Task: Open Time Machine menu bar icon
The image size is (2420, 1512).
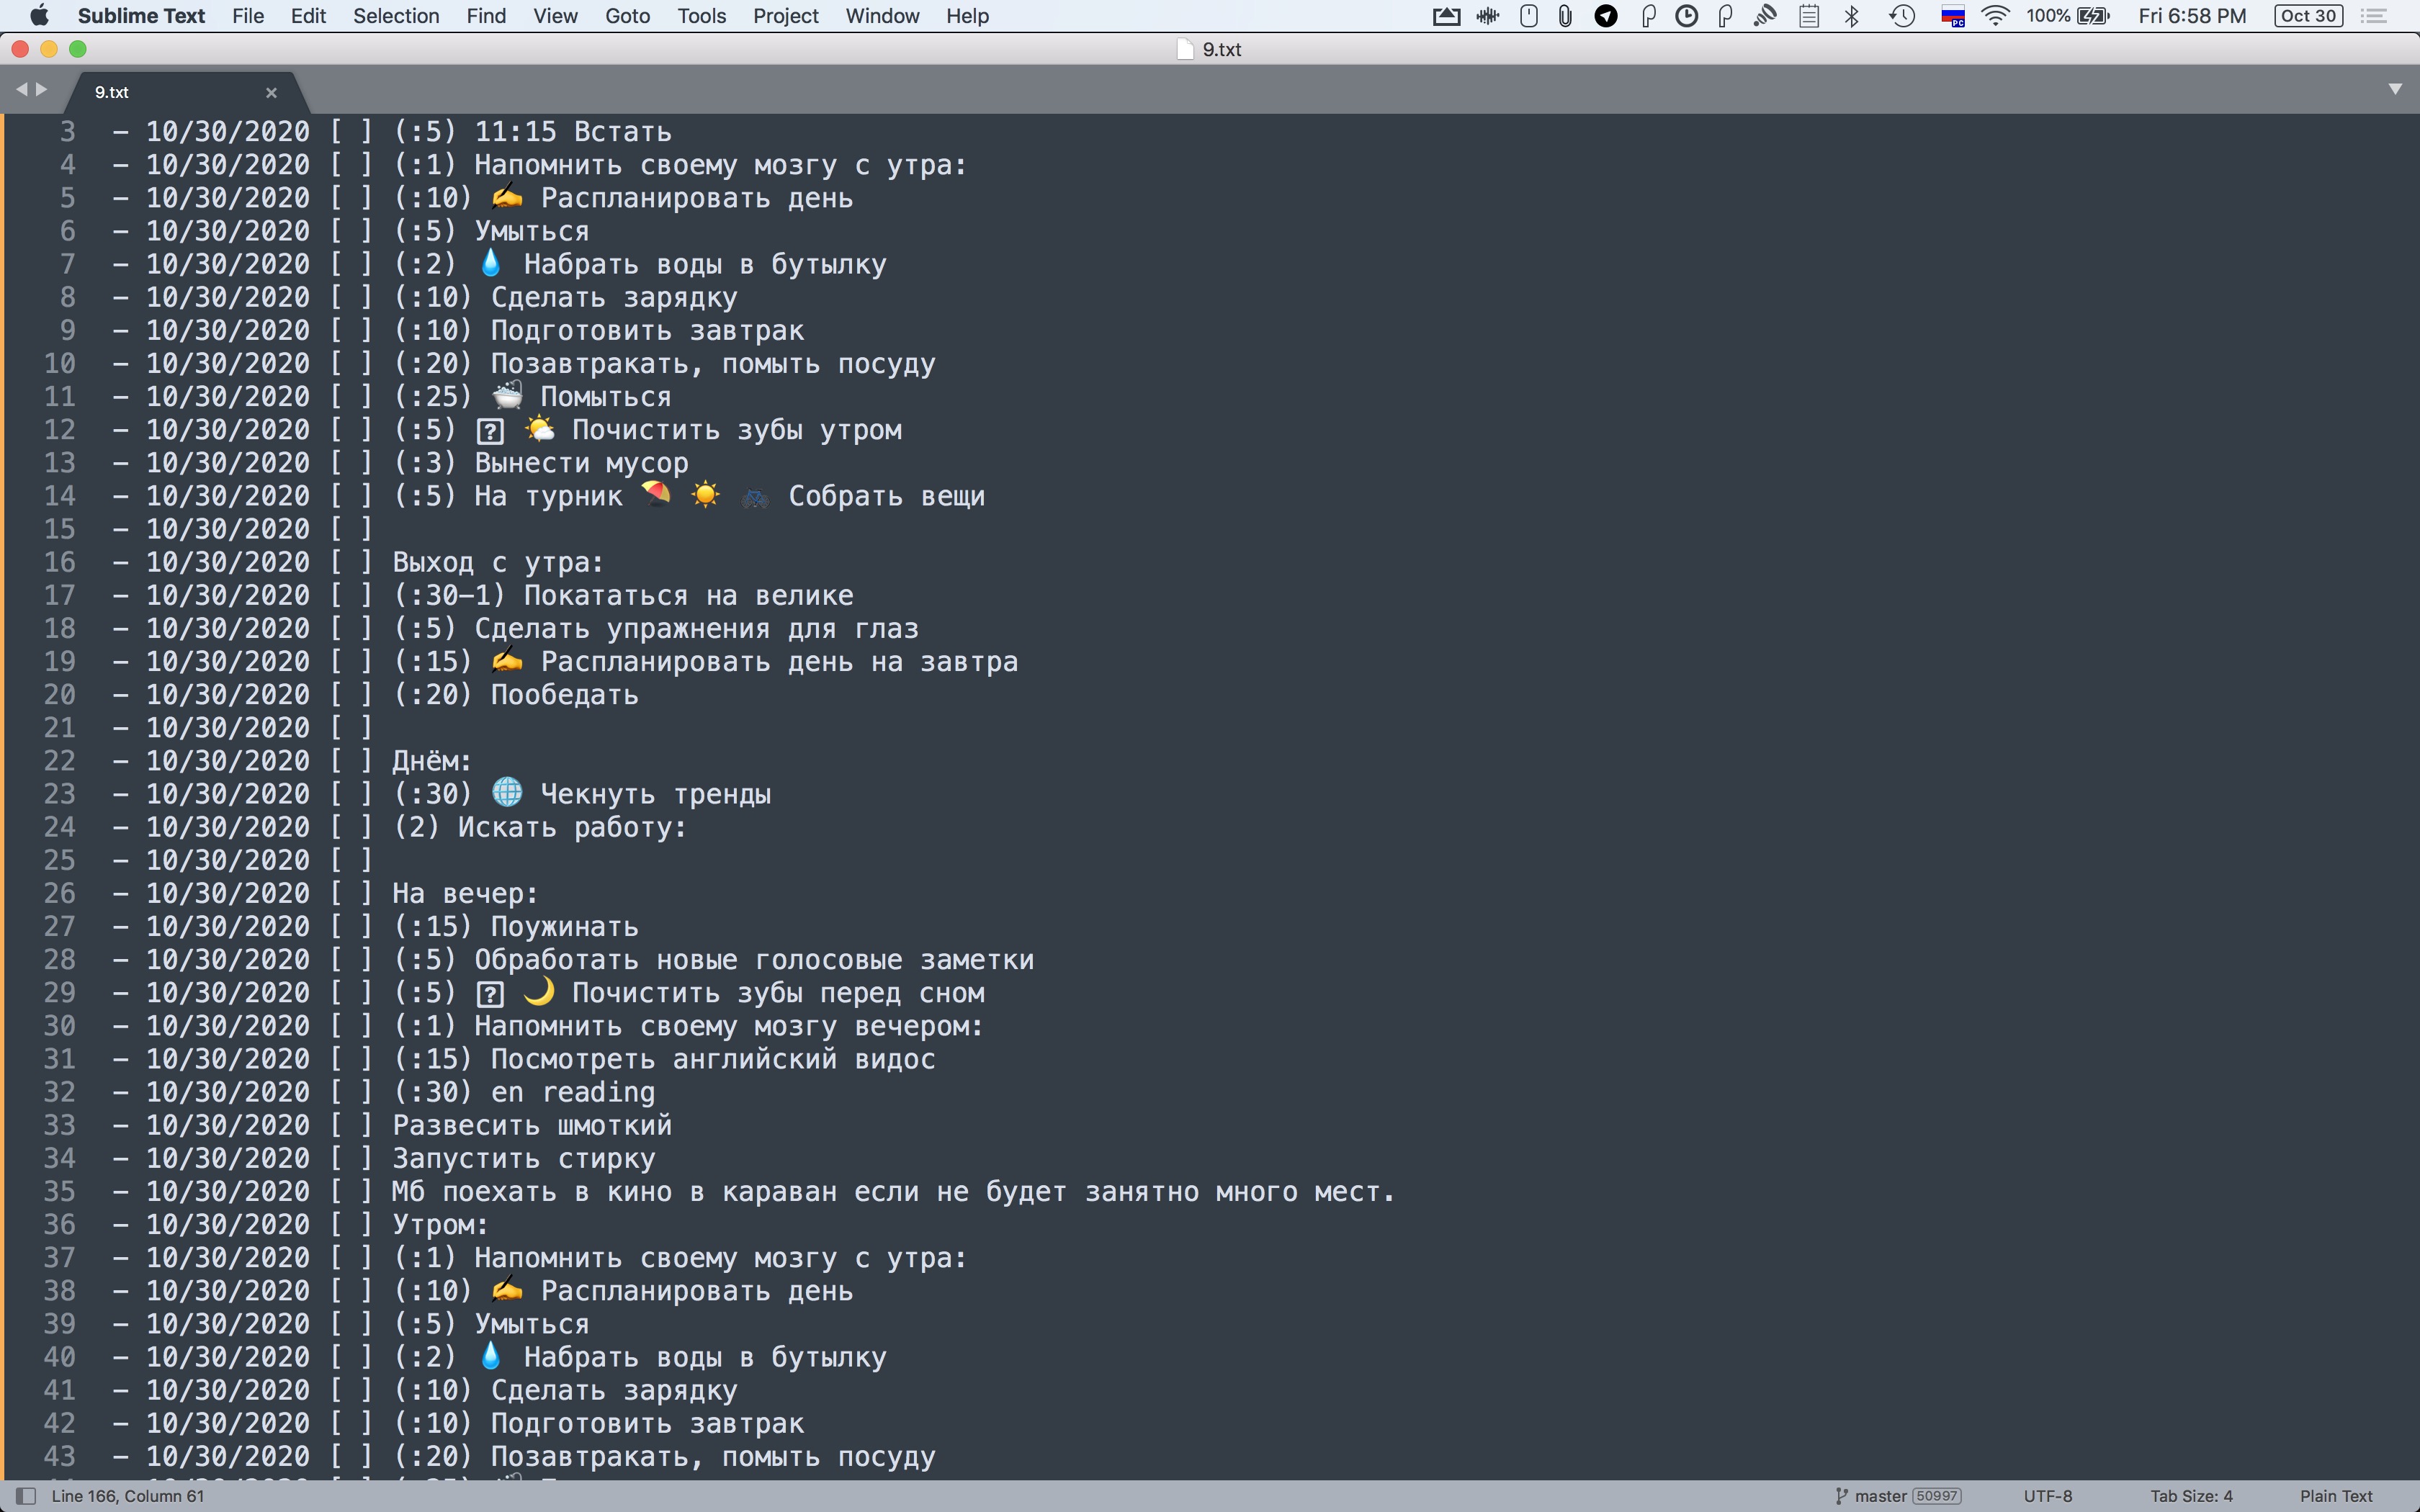Action: pyautogui.click(x=1902, y=16)
